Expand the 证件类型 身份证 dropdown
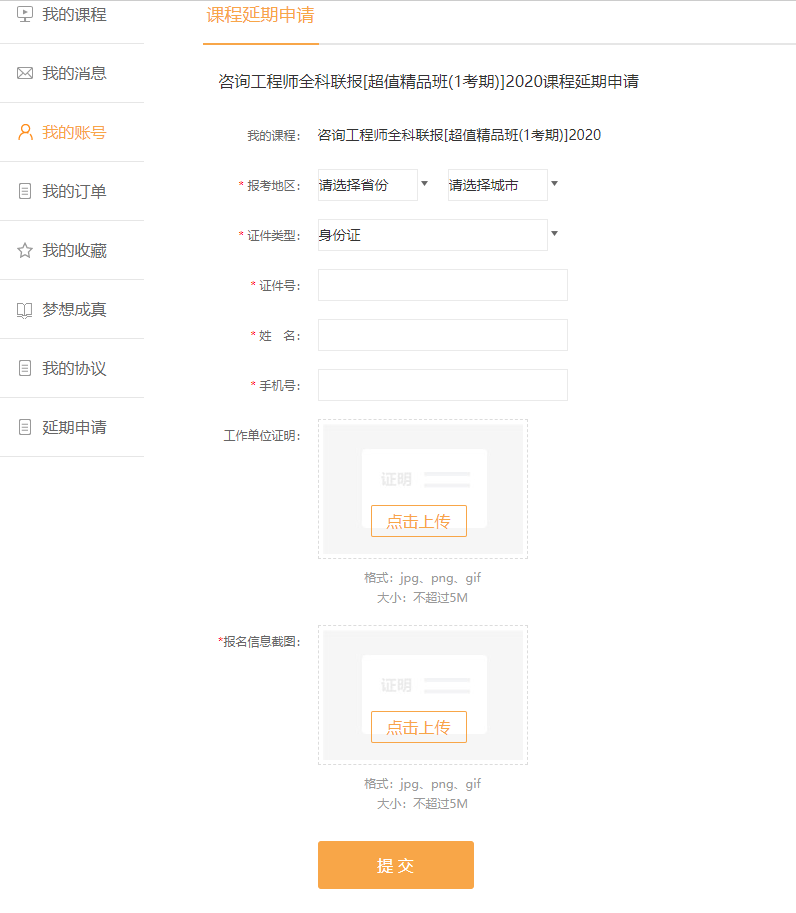The image size is (796, 913). coord(437,235)
